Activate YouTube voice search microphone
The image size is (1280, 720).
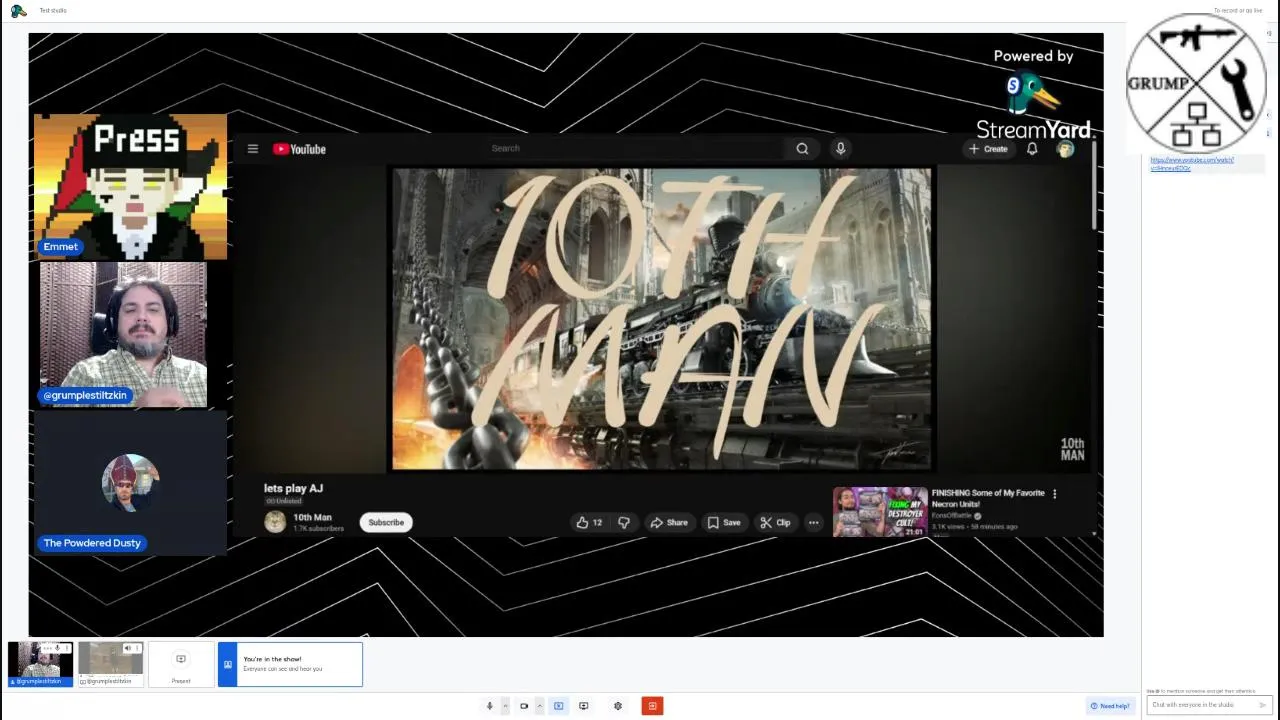pos(840,148)
